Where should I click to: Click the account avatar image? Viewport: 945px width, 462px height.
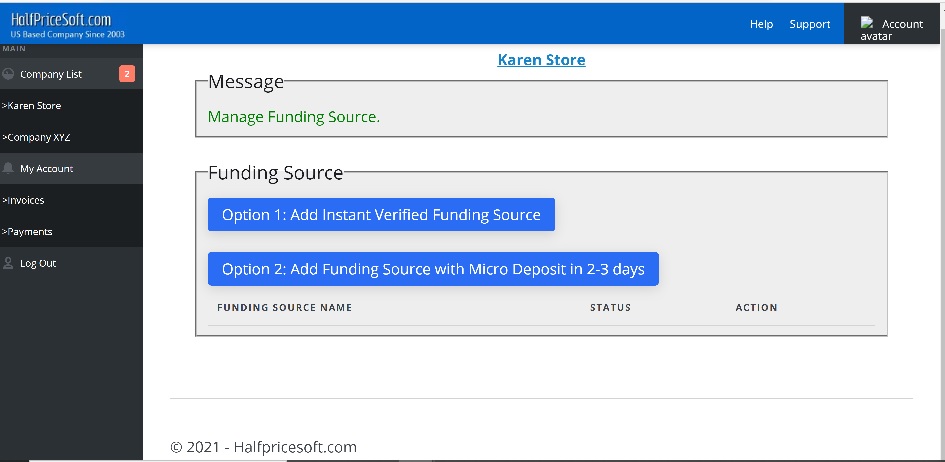868,24
